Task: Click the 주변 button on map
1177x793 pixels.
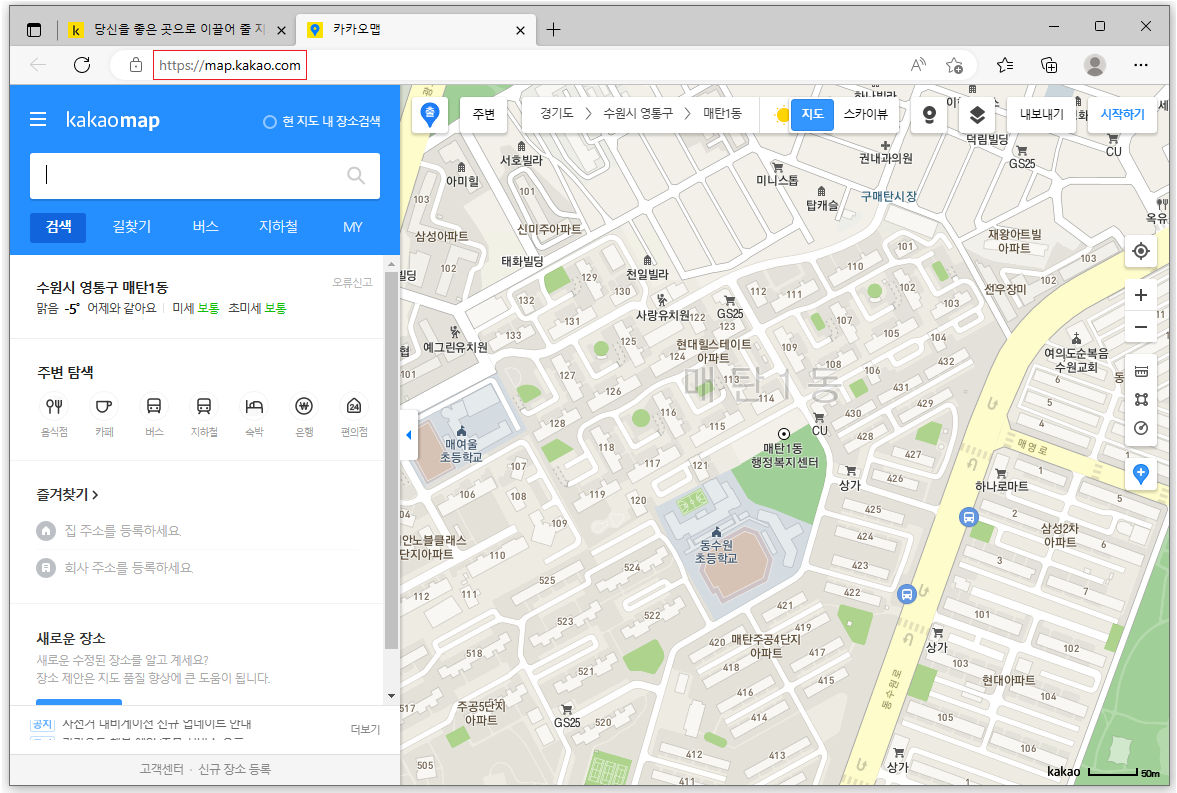Action: click(x=483, y=114)
